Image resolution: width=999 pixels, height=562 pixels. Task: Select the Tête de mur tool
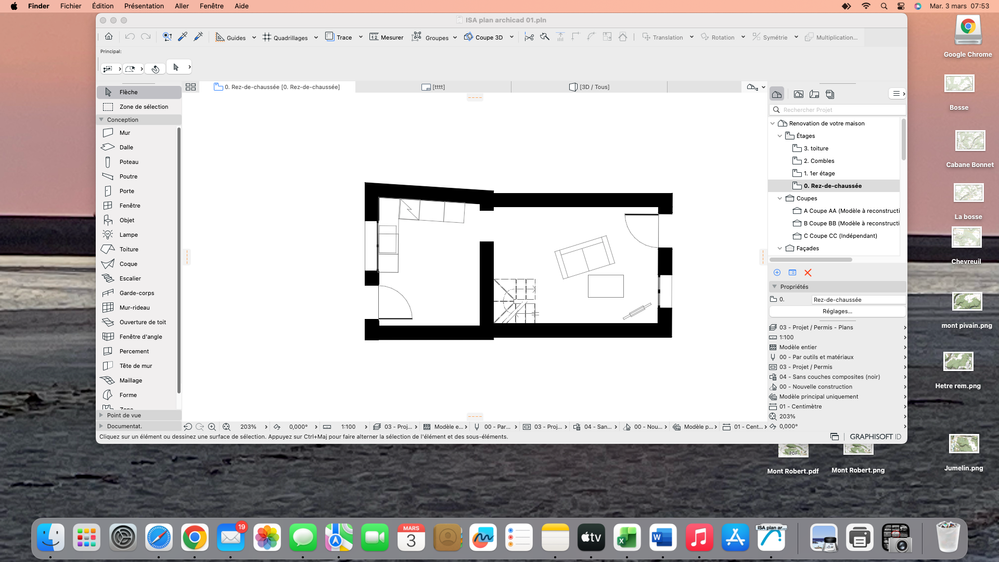(139, 366)
